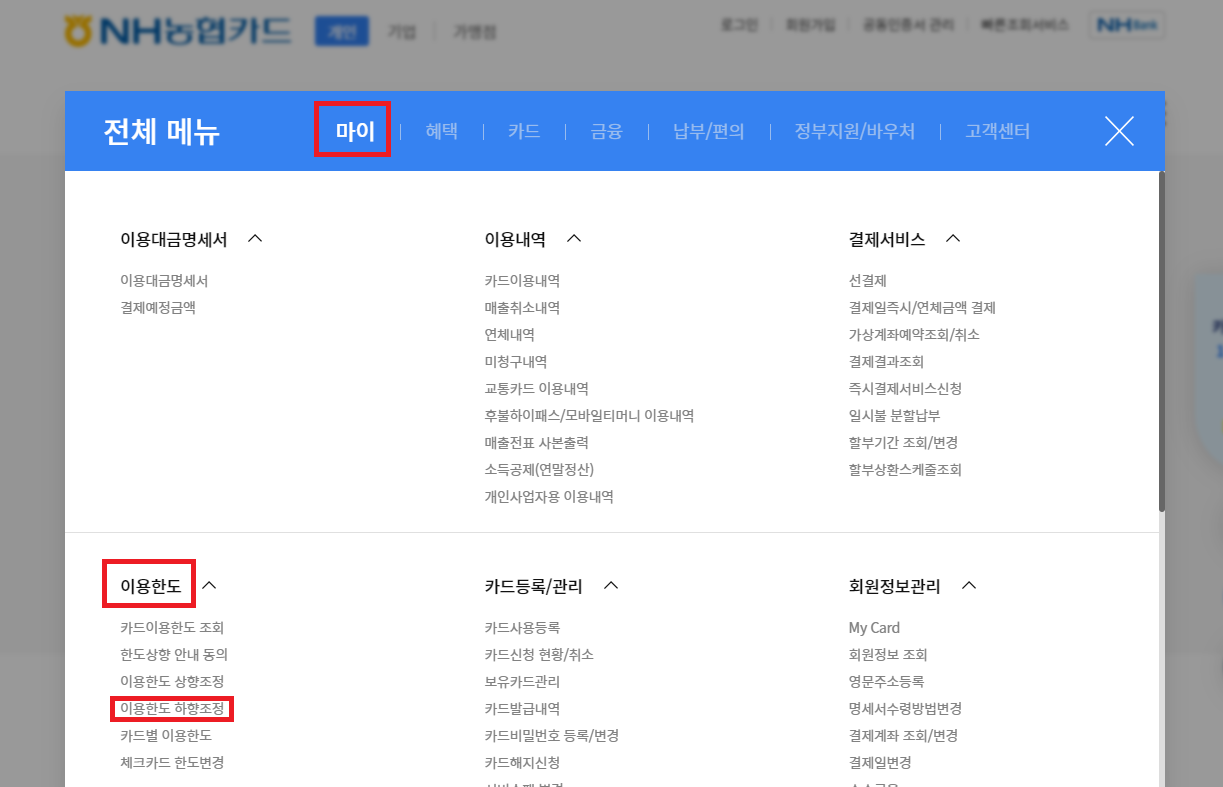Screen dimensions: 1223x787
Task: Collapse the 이용내역 section chevron
Action: click(573, 238)
